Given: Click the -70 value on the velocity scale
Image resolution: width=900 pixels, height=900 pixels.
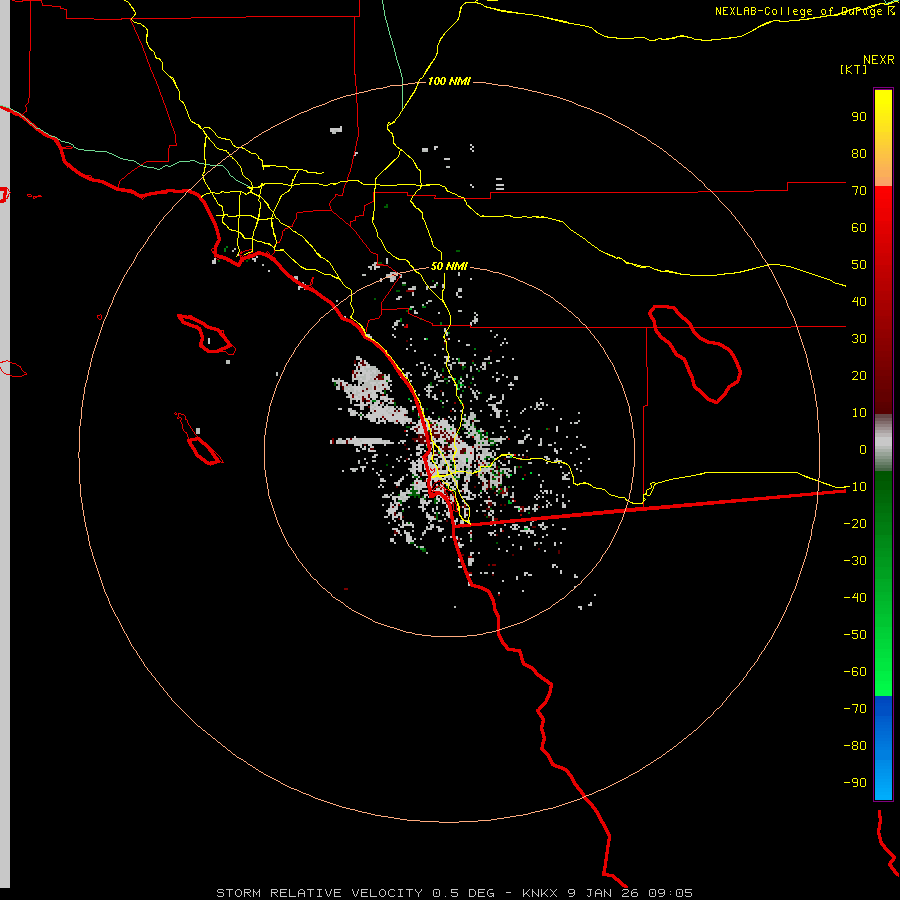Looking at the screenshot, I should click(x=855, y=709).
